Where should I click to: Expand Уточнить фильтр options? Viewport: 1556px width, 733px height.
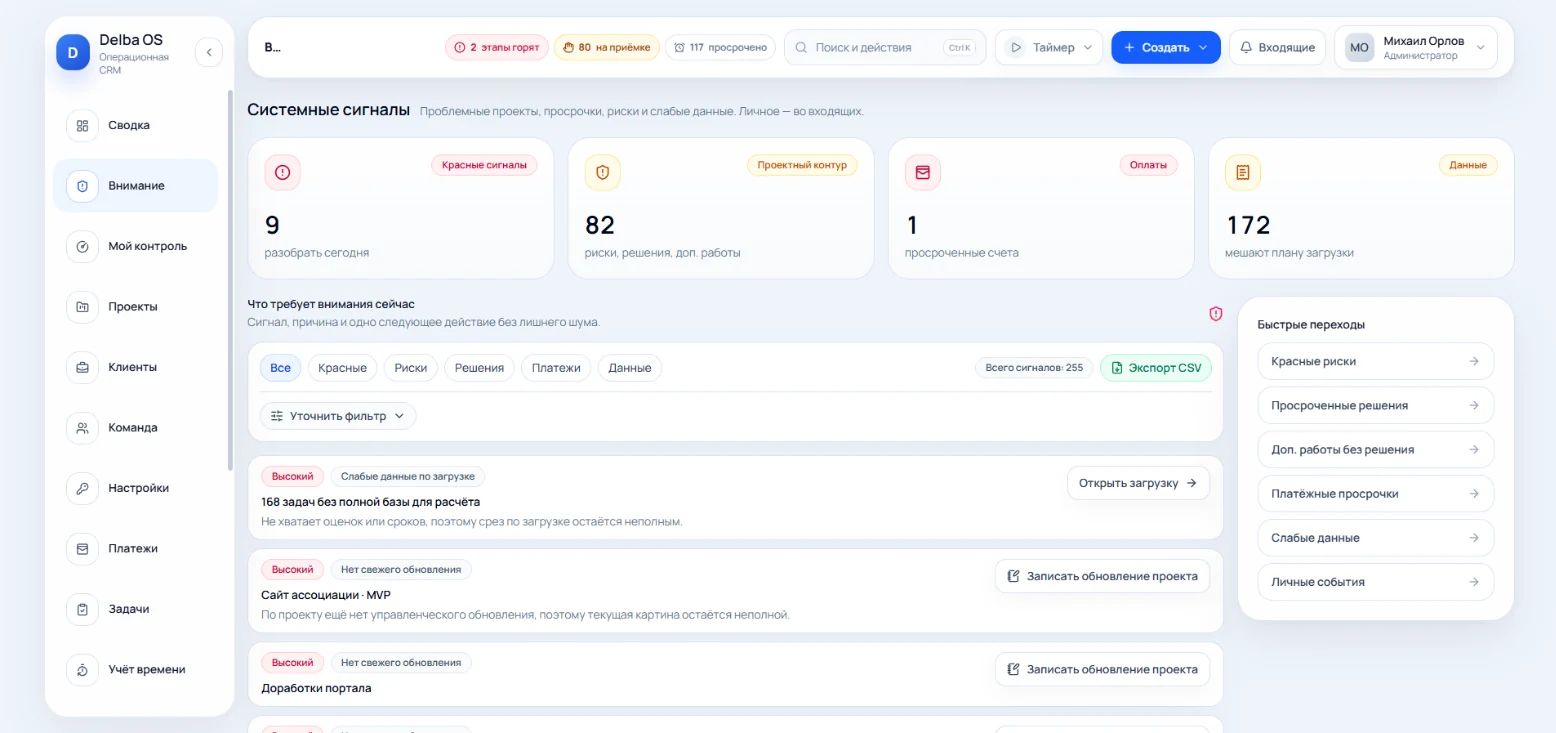[338, 416]
